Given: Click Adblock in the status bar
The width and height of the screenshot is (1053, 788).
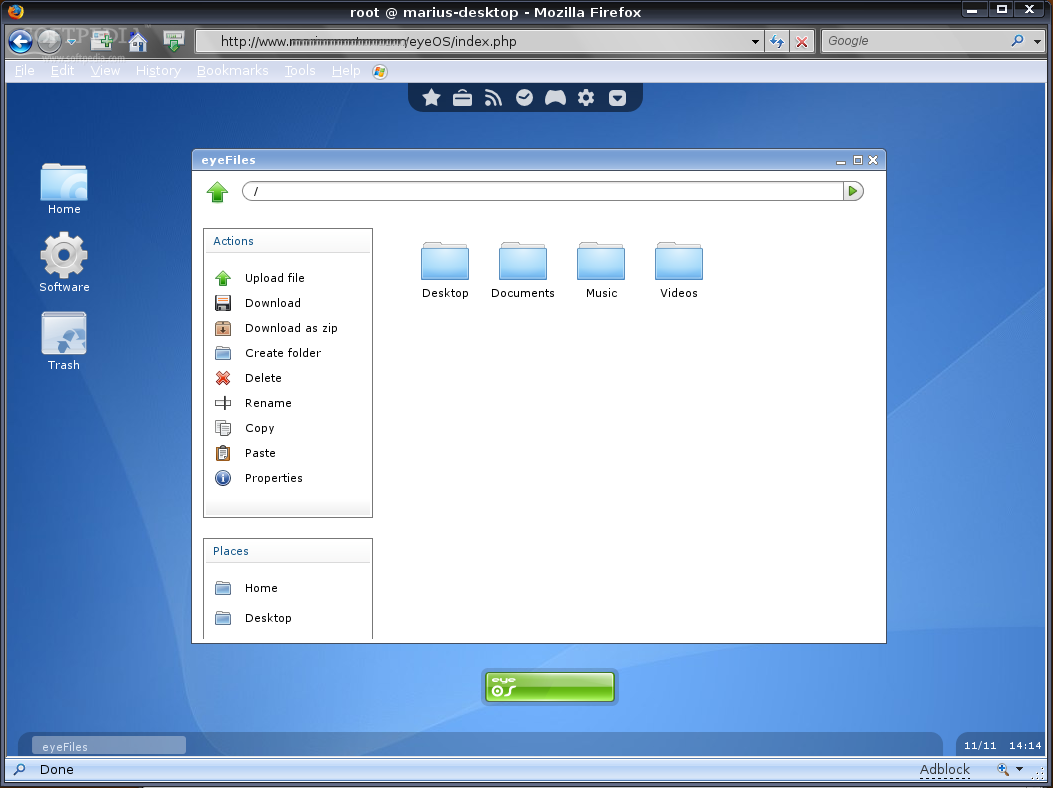Looking at the screenshot, I should click(x=945, y=770).
